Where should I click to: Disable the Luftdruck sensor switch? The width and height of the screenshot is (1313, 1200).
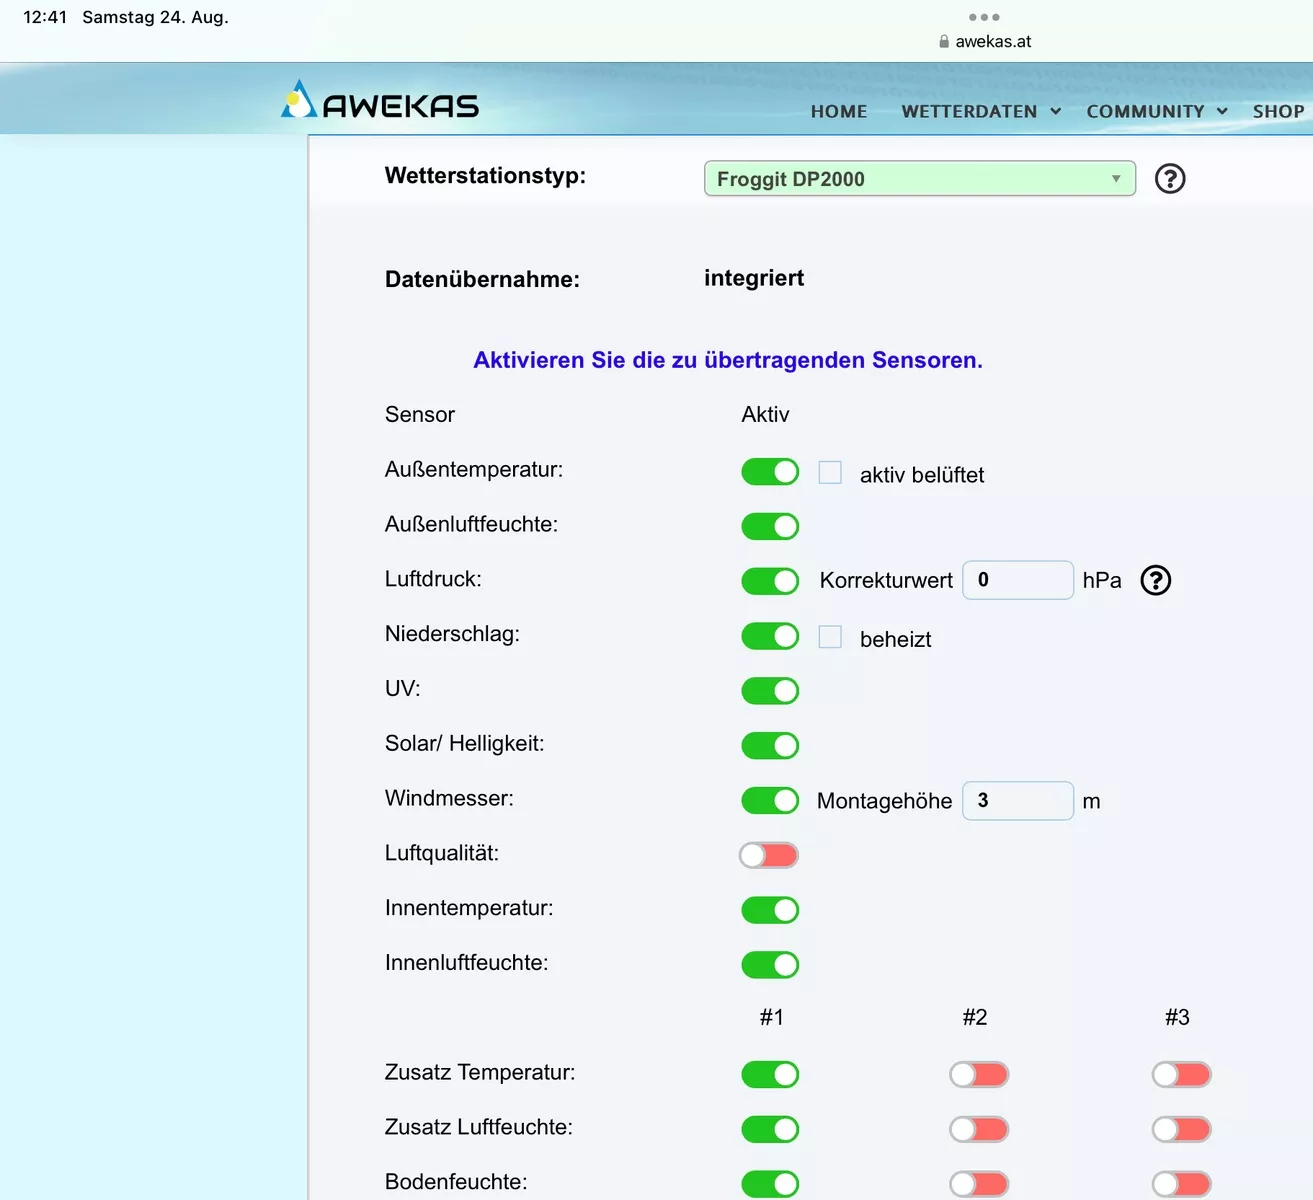point(770,581)
